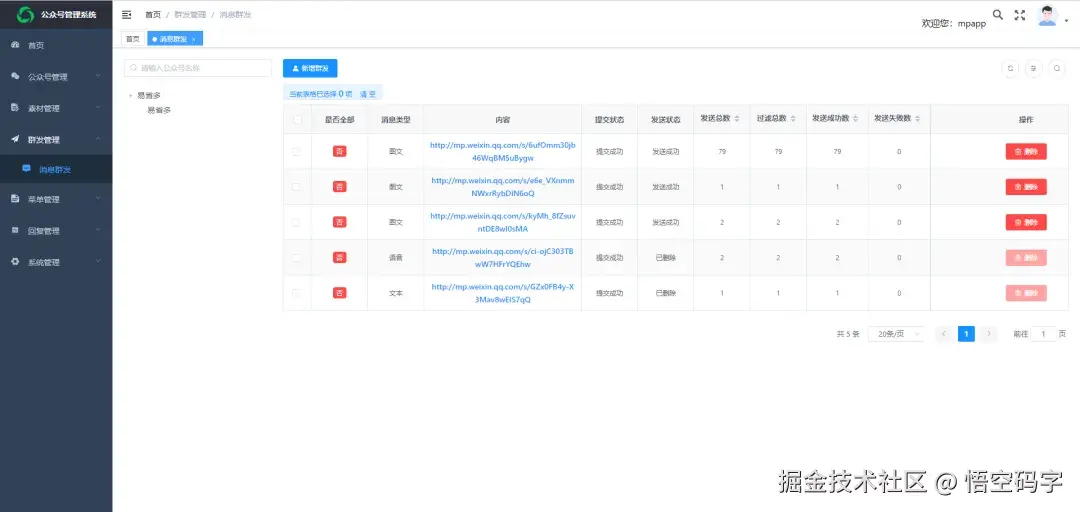The height and width of the screenshot is (512, 1080).
Task: Click the icon beside 回复管理
Action: point(15,231)
